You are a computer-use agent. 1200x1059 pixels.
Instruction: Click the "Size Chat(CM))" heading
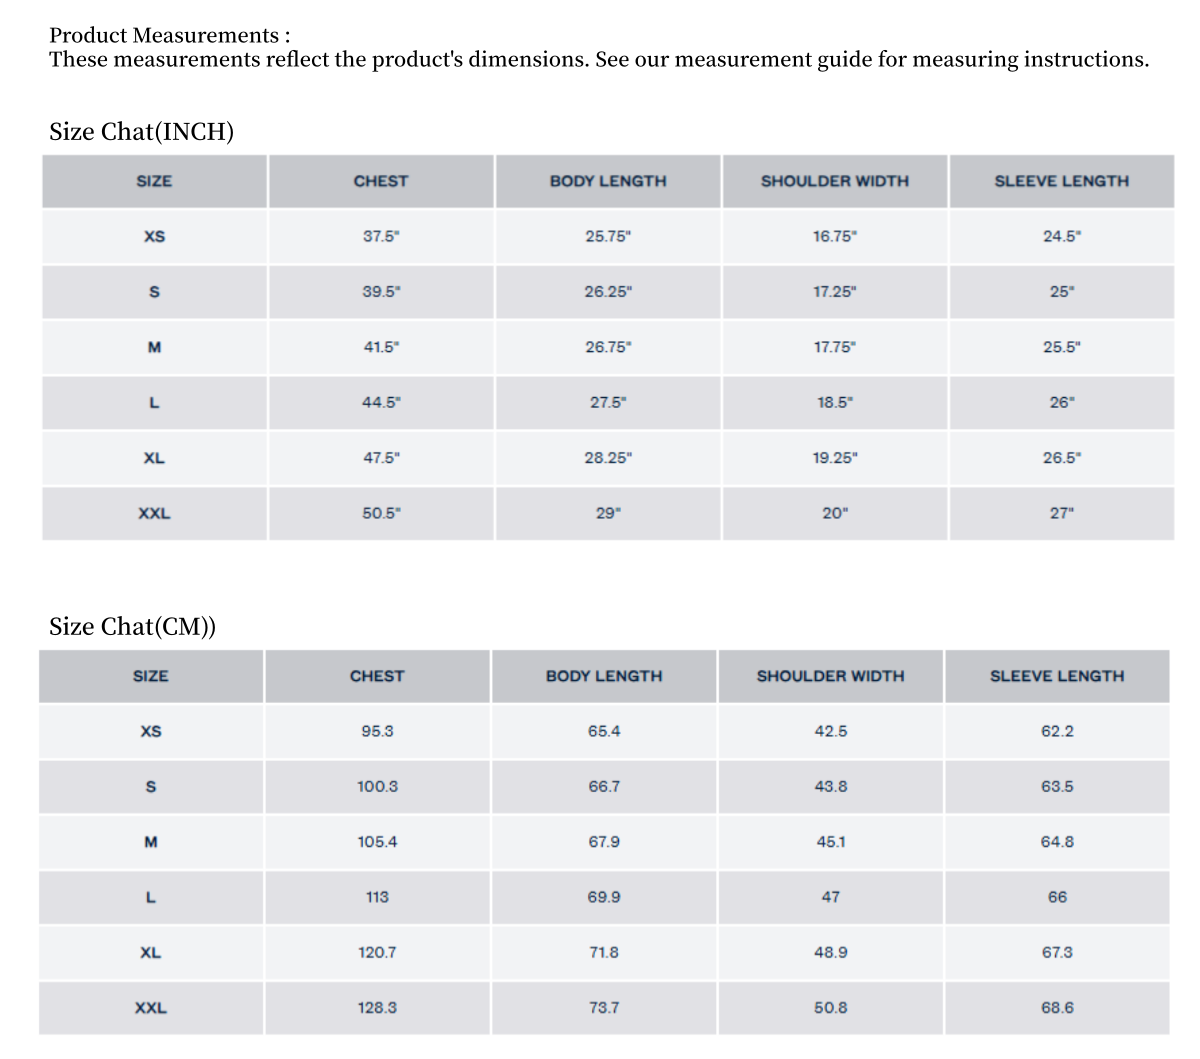click(132, 627)
